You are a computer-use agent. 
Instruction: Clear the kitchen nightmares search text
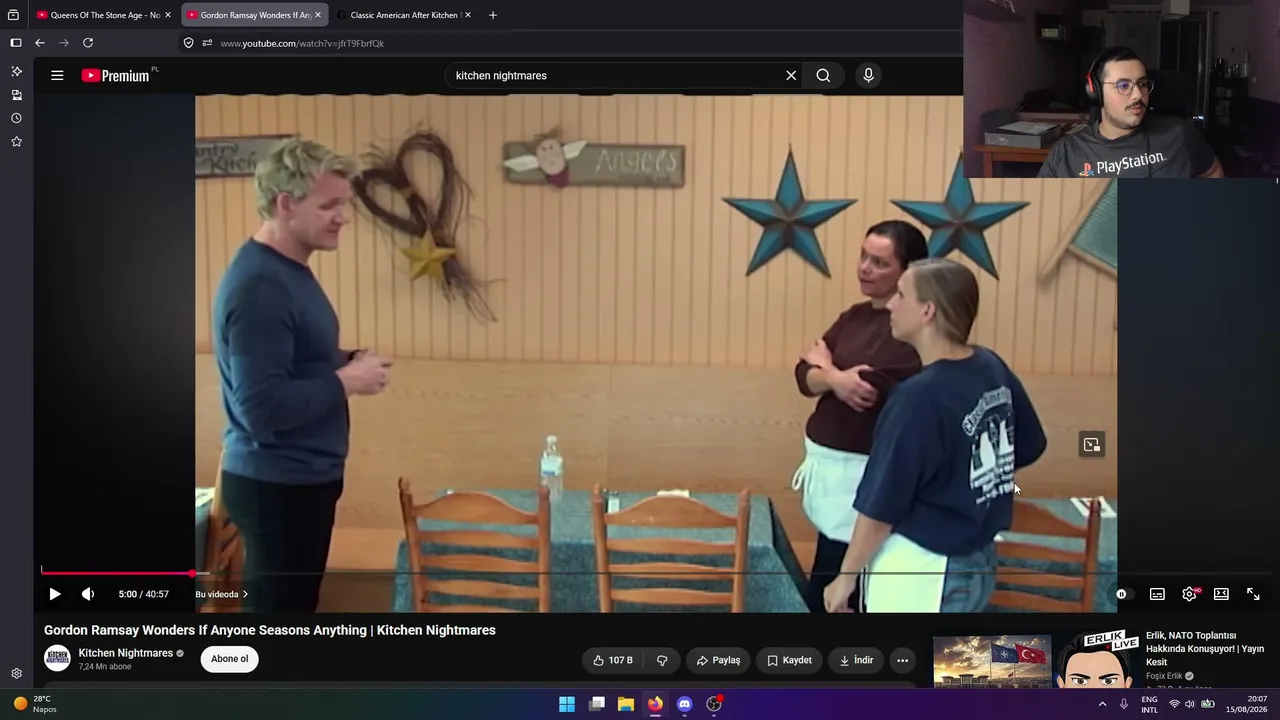(791, 75)
